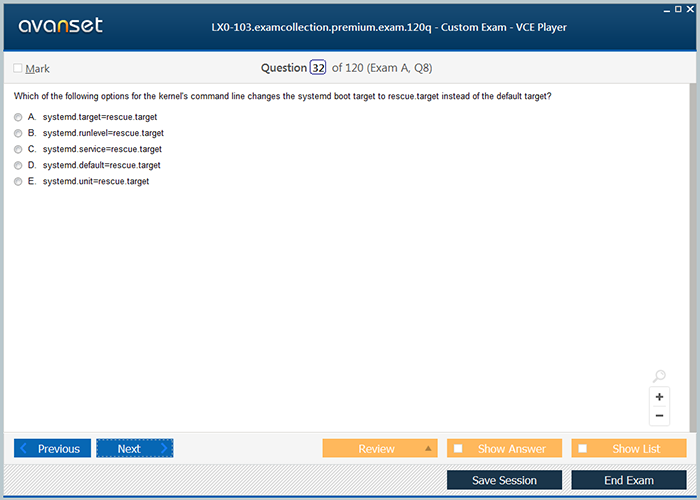This screenshot has height=500, width=700.
Task: Expand the Review dropdown
Action: click(379, 448)
